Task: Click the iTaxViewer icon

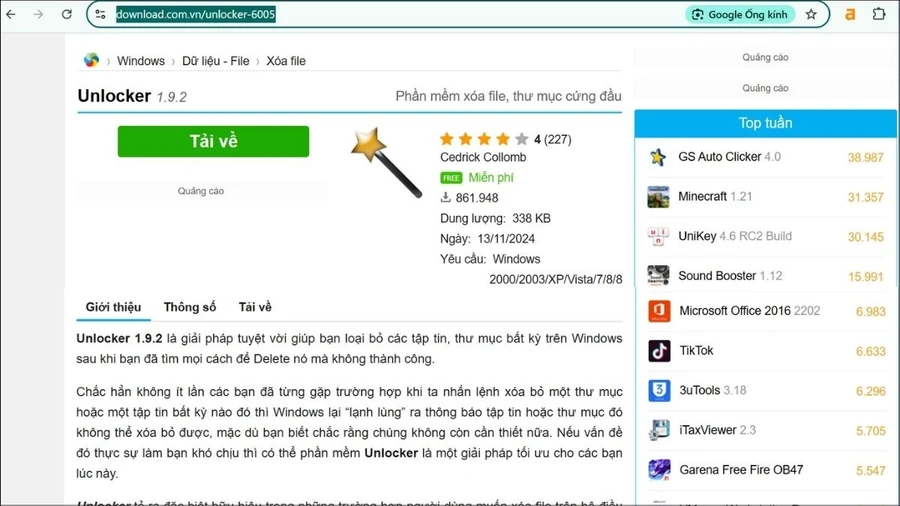Action: [x=659, y=430]
